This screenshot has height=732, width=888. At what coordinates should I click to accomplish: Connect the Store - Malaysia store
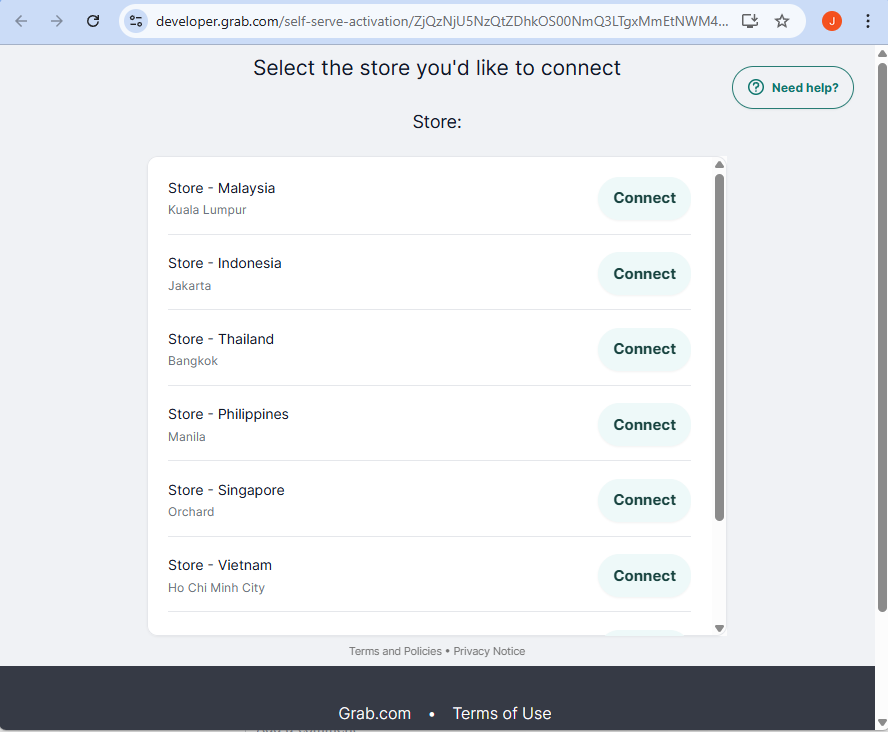(x=644, y=199)
